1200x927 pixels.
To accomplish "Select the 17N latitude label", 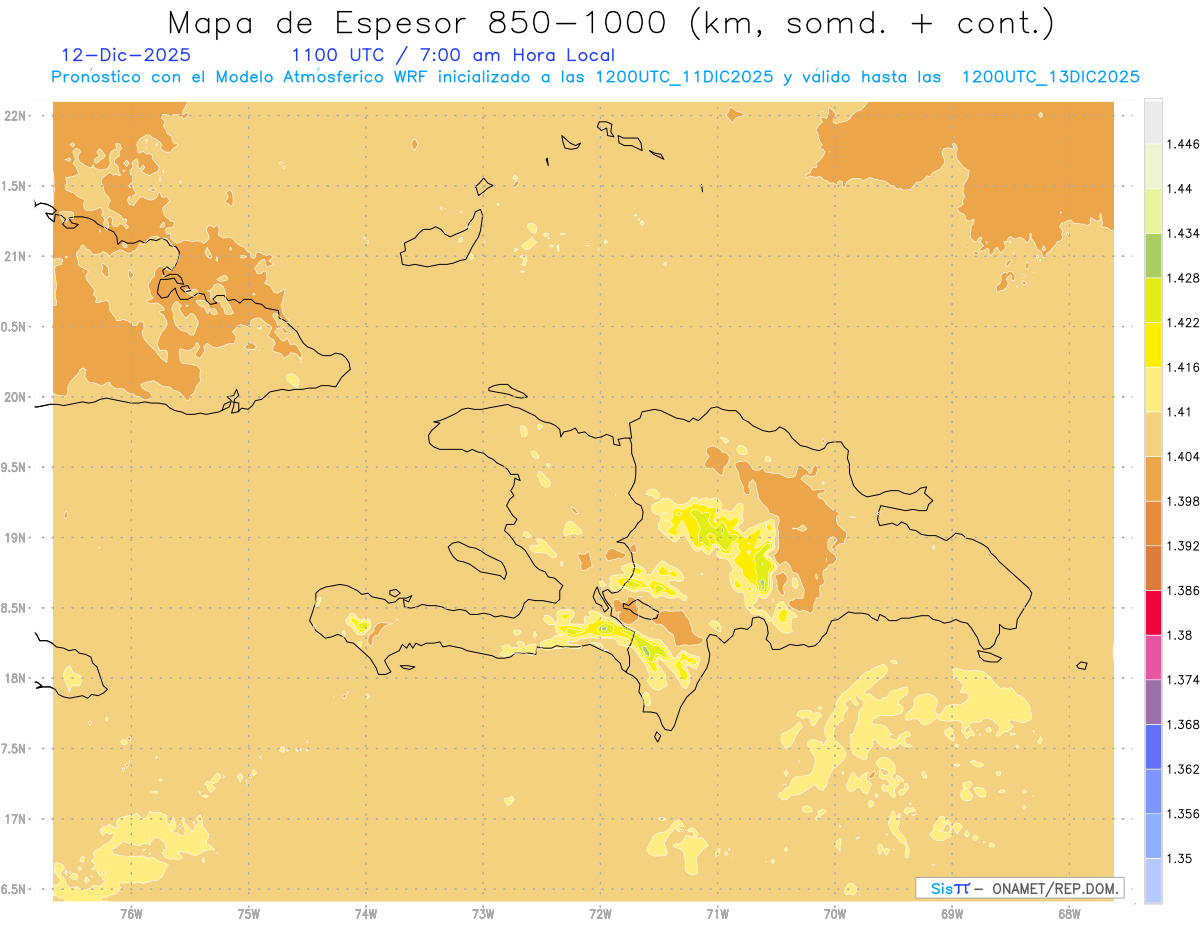I will click(x=16, y=819).
